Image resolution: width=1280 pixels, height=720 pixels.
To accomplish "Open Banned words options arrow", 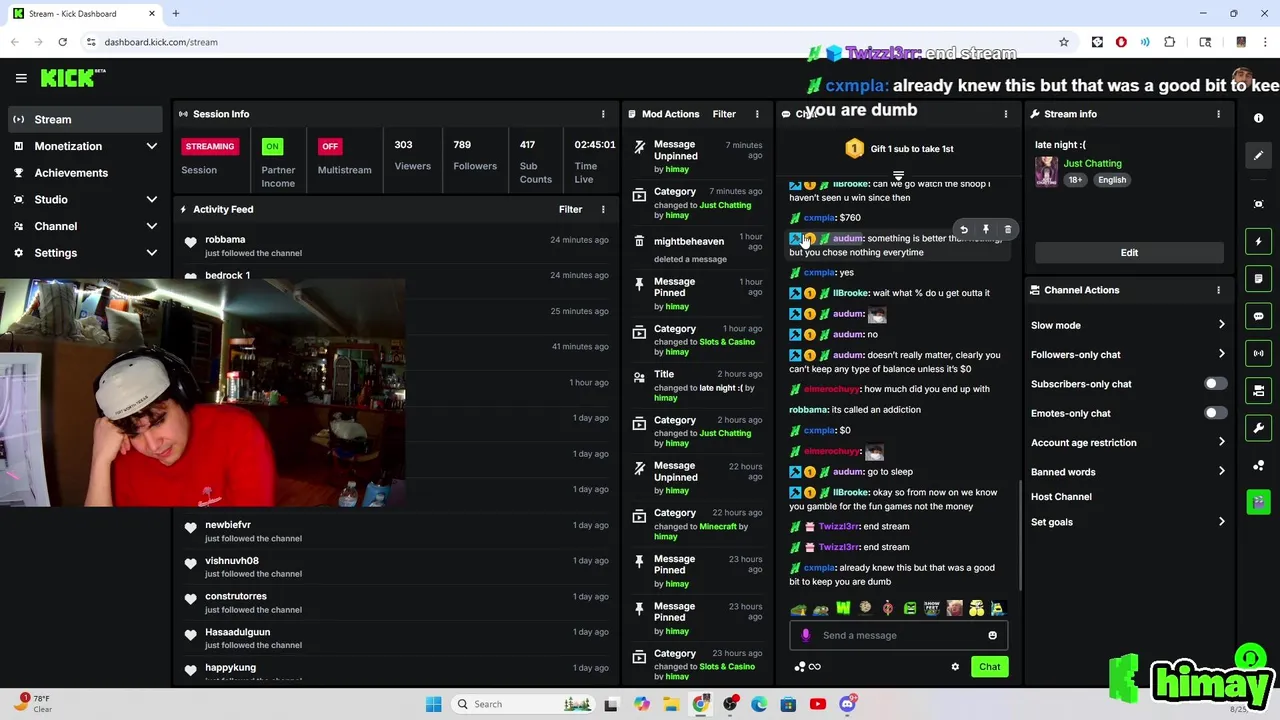I will 1221,472.
